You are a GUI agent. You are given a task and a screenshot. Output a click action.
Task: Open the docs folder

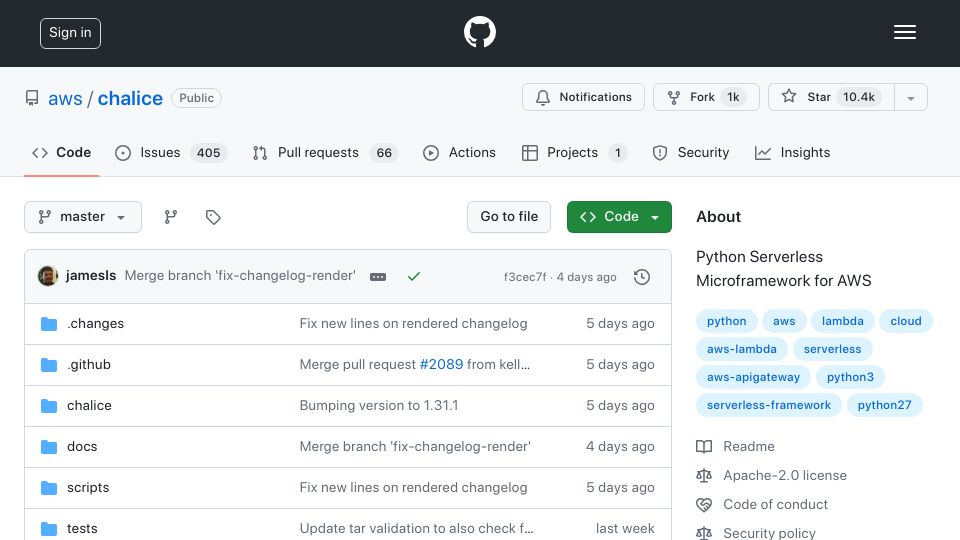pos(82,446)
